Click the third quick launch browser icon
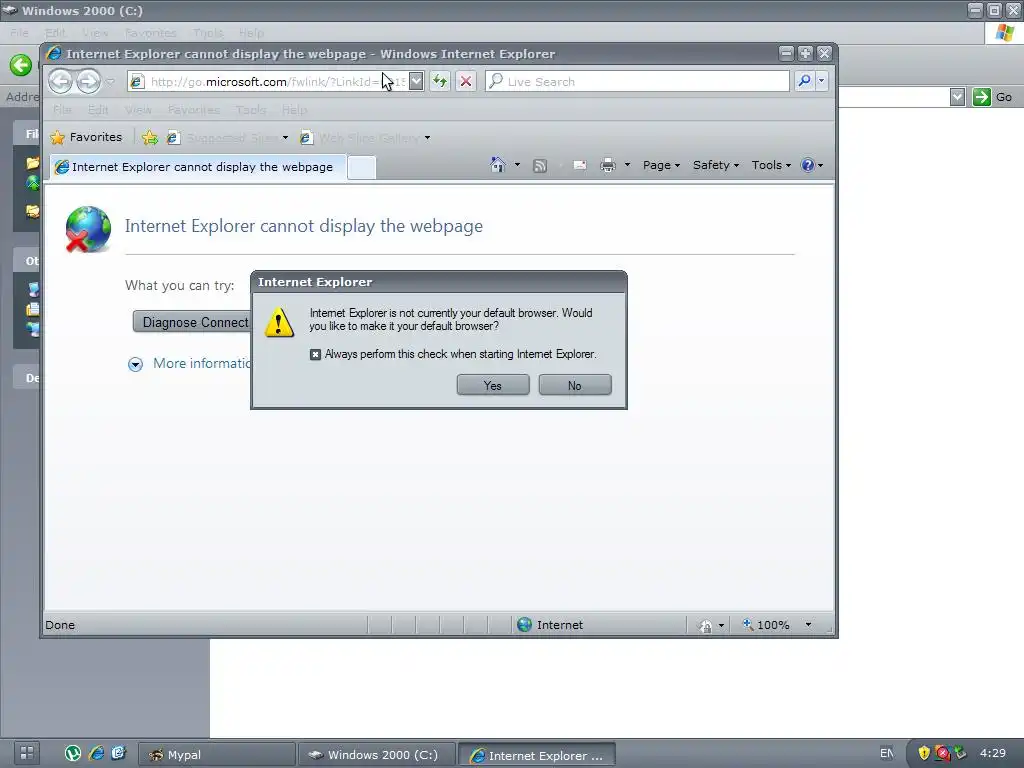1024x768 pixels. click(118, 754)
